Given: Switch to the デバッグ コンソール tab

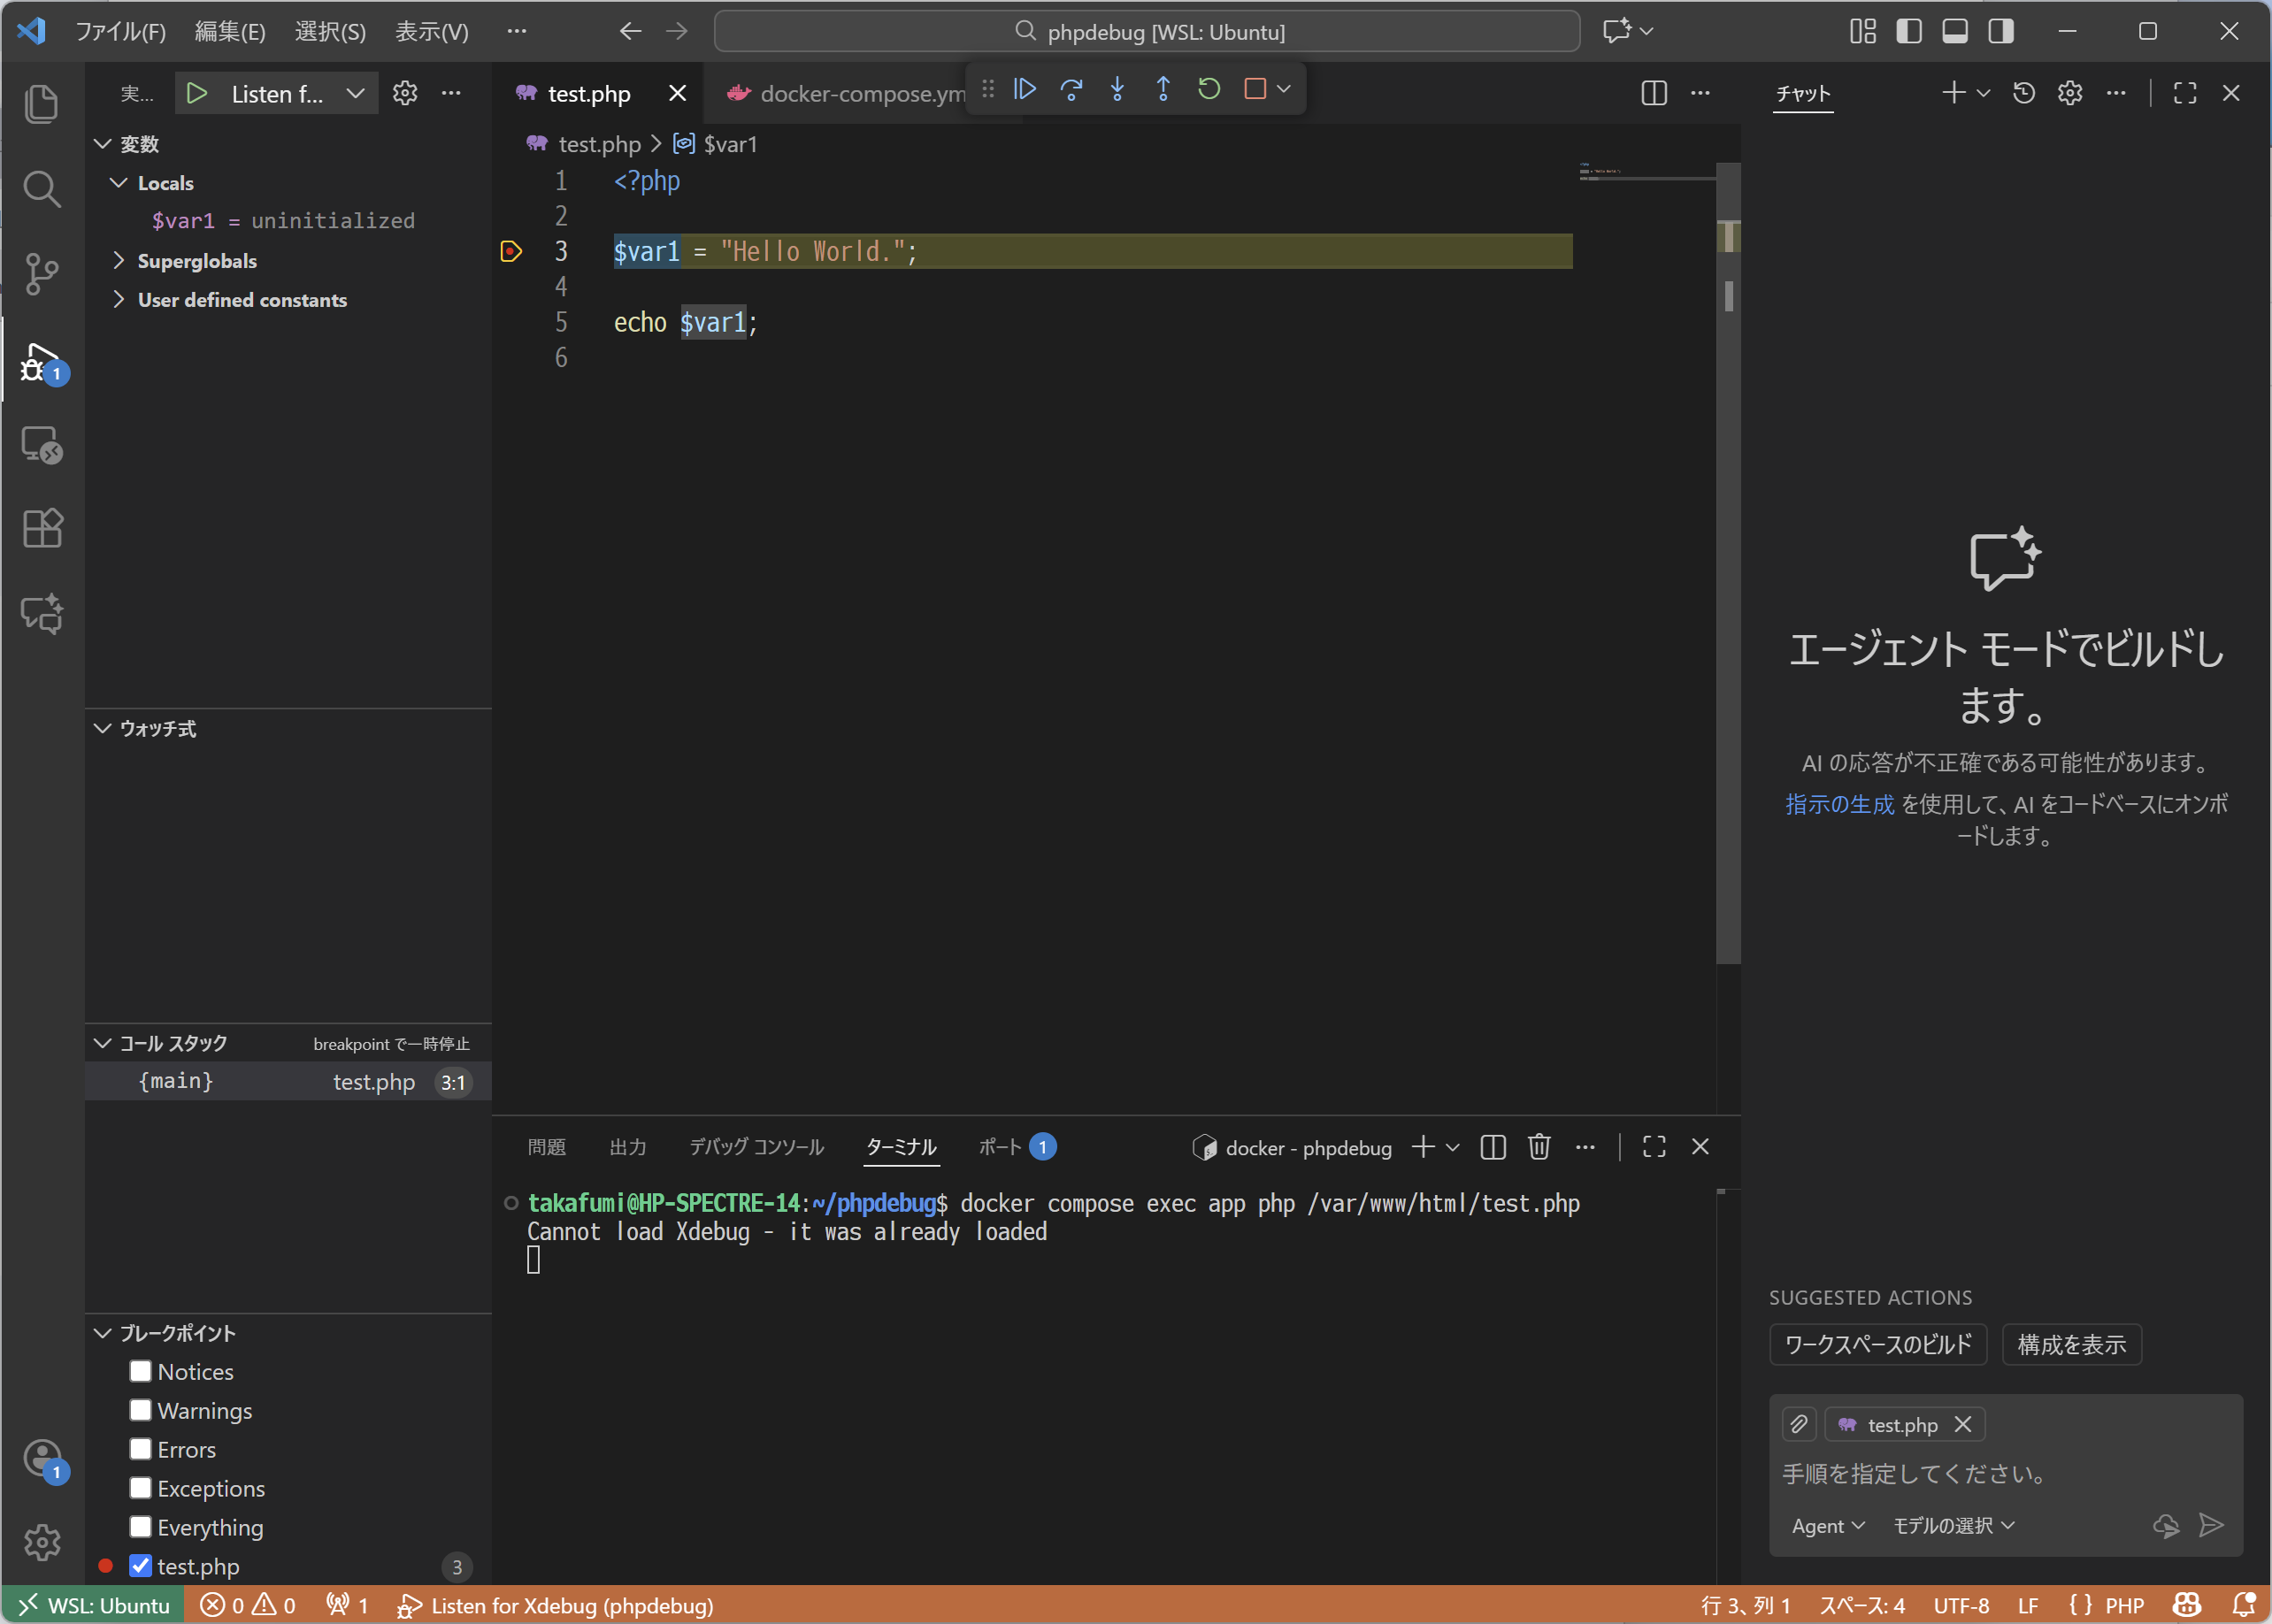Looking at the screenshot, I should [x=756, y=1147].
